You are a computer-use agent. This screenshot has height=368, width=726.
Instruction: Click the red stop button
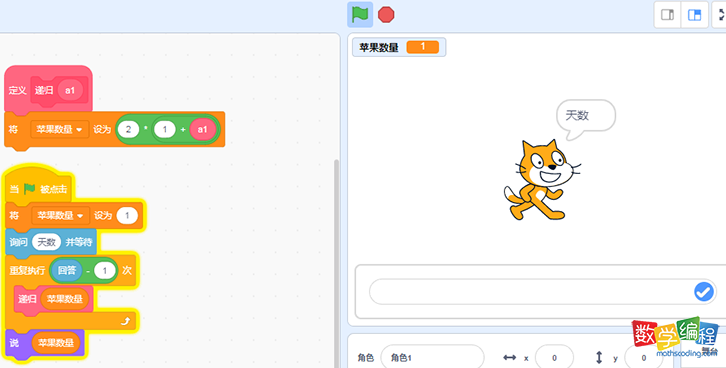[386, 15]
